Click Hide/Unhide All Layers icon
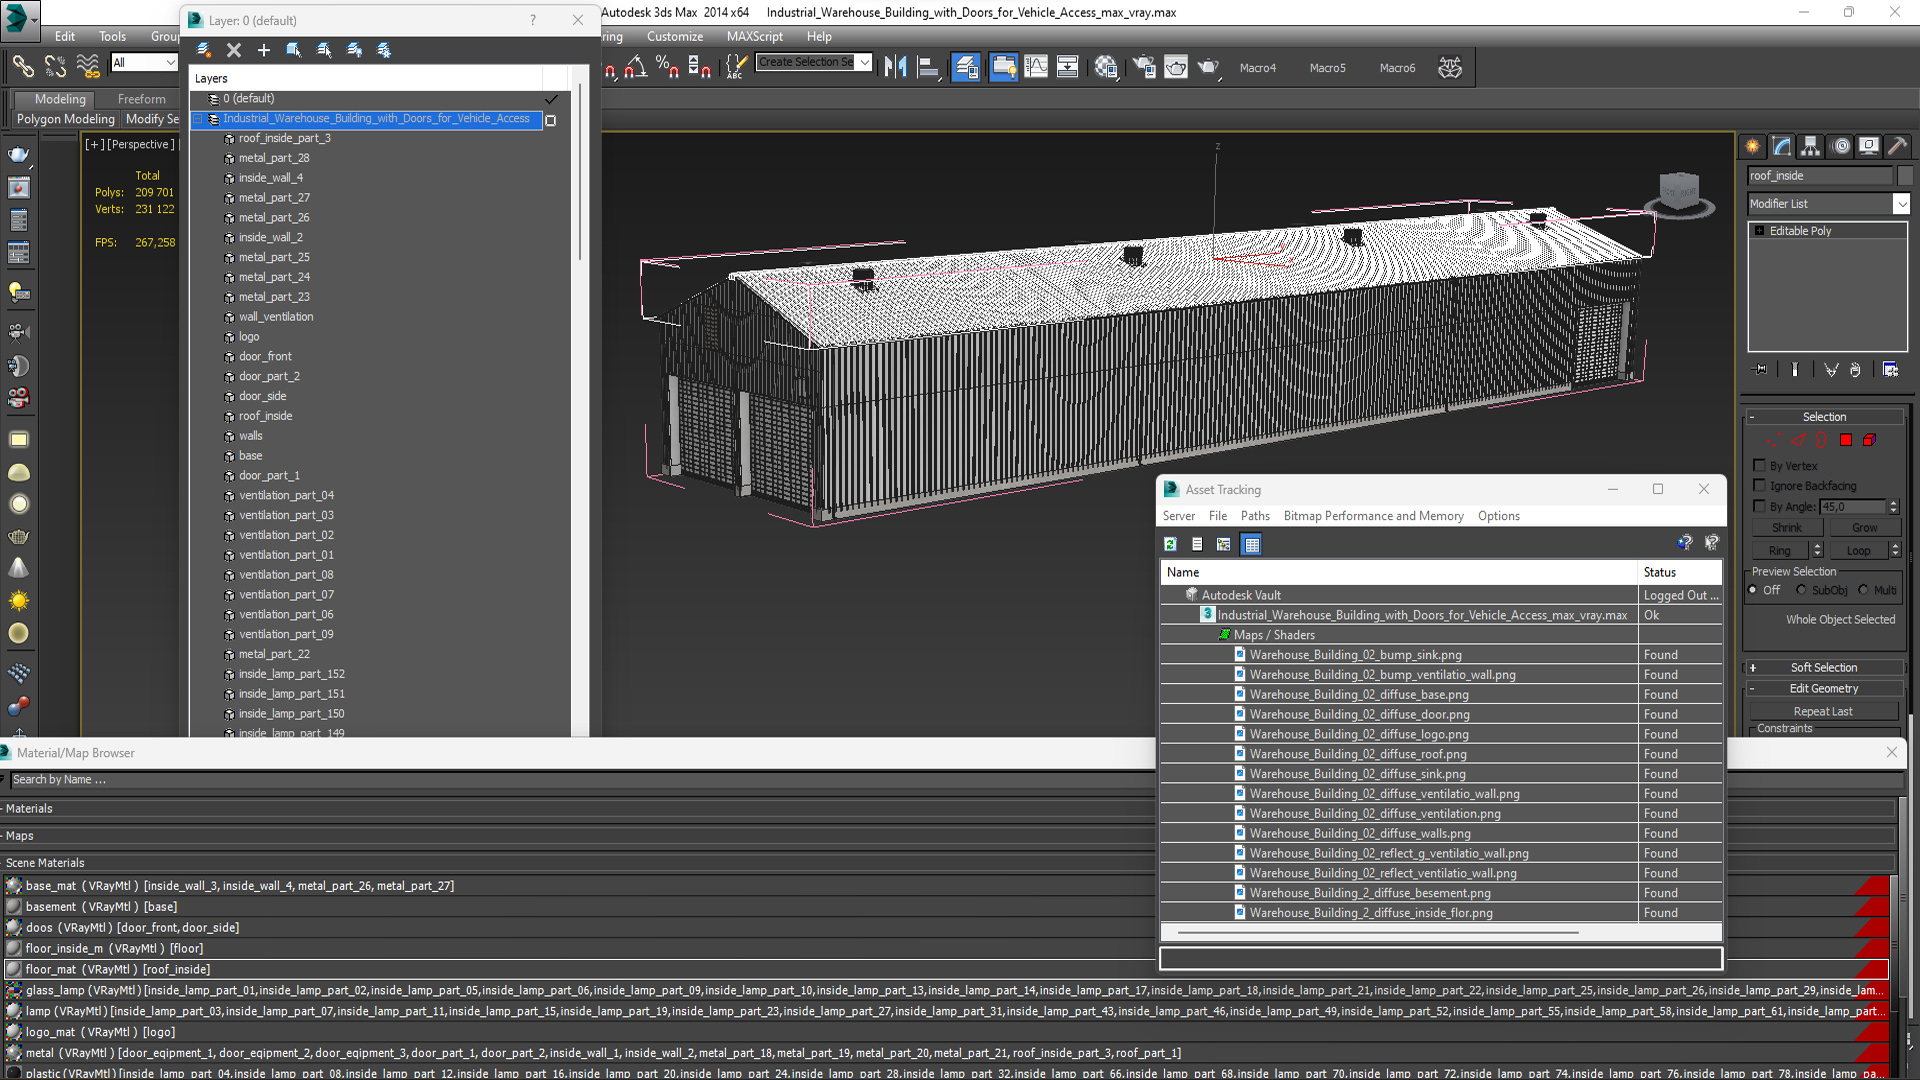The image size is (1920, 1080). click(x=354, y=50)
